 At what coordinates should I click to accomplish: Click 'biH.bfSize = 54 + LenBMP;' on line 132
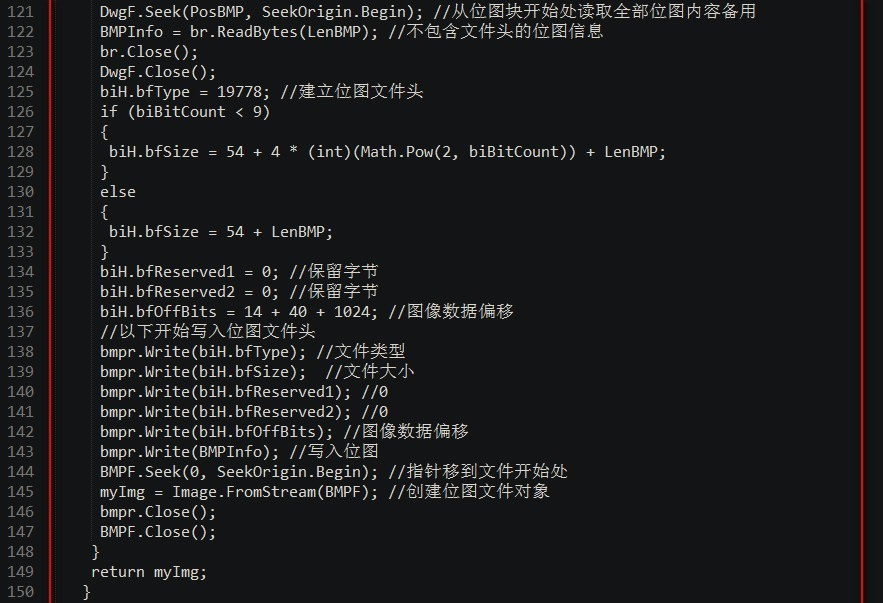click(x=221, y=232)
